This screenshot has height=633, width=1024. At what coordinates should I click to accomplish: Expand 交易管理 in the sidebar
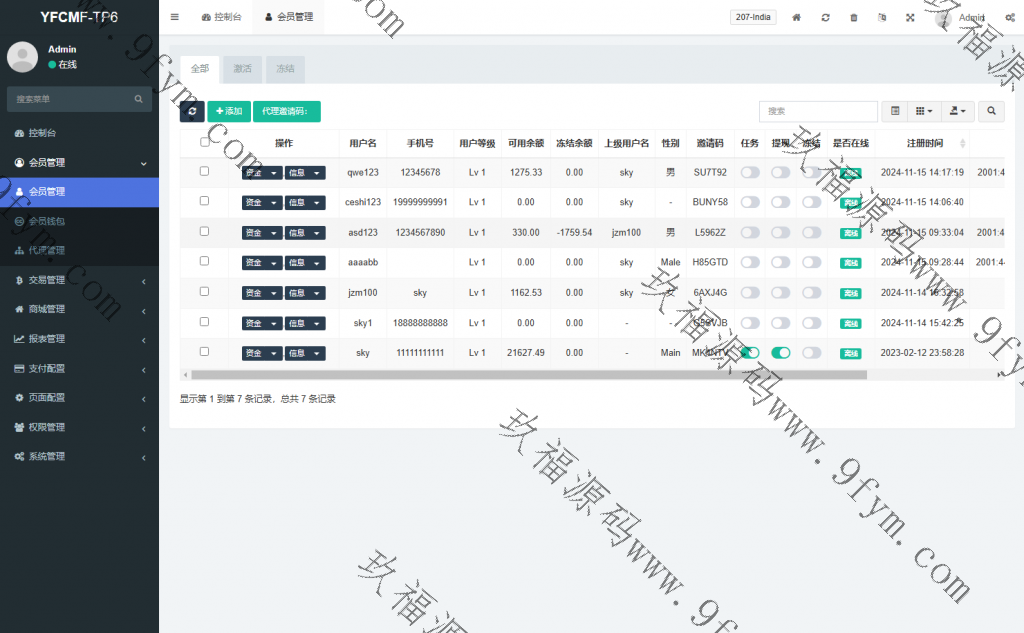tap(79, 280)
